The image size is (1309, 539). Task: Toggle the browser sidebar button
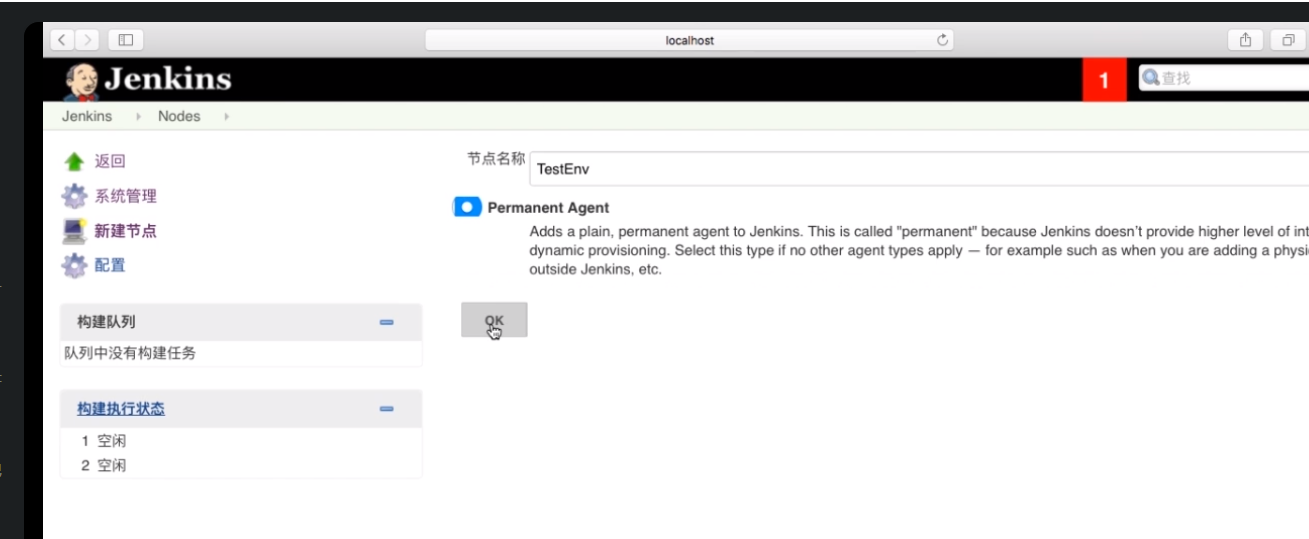pyautogui.click(x=126, y=40)
